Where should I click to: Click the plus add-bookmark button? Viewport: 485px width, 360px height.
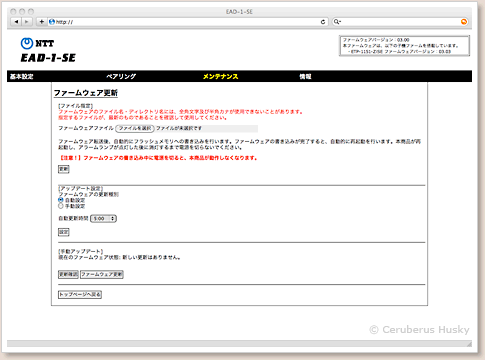click(x=41, y=22)
